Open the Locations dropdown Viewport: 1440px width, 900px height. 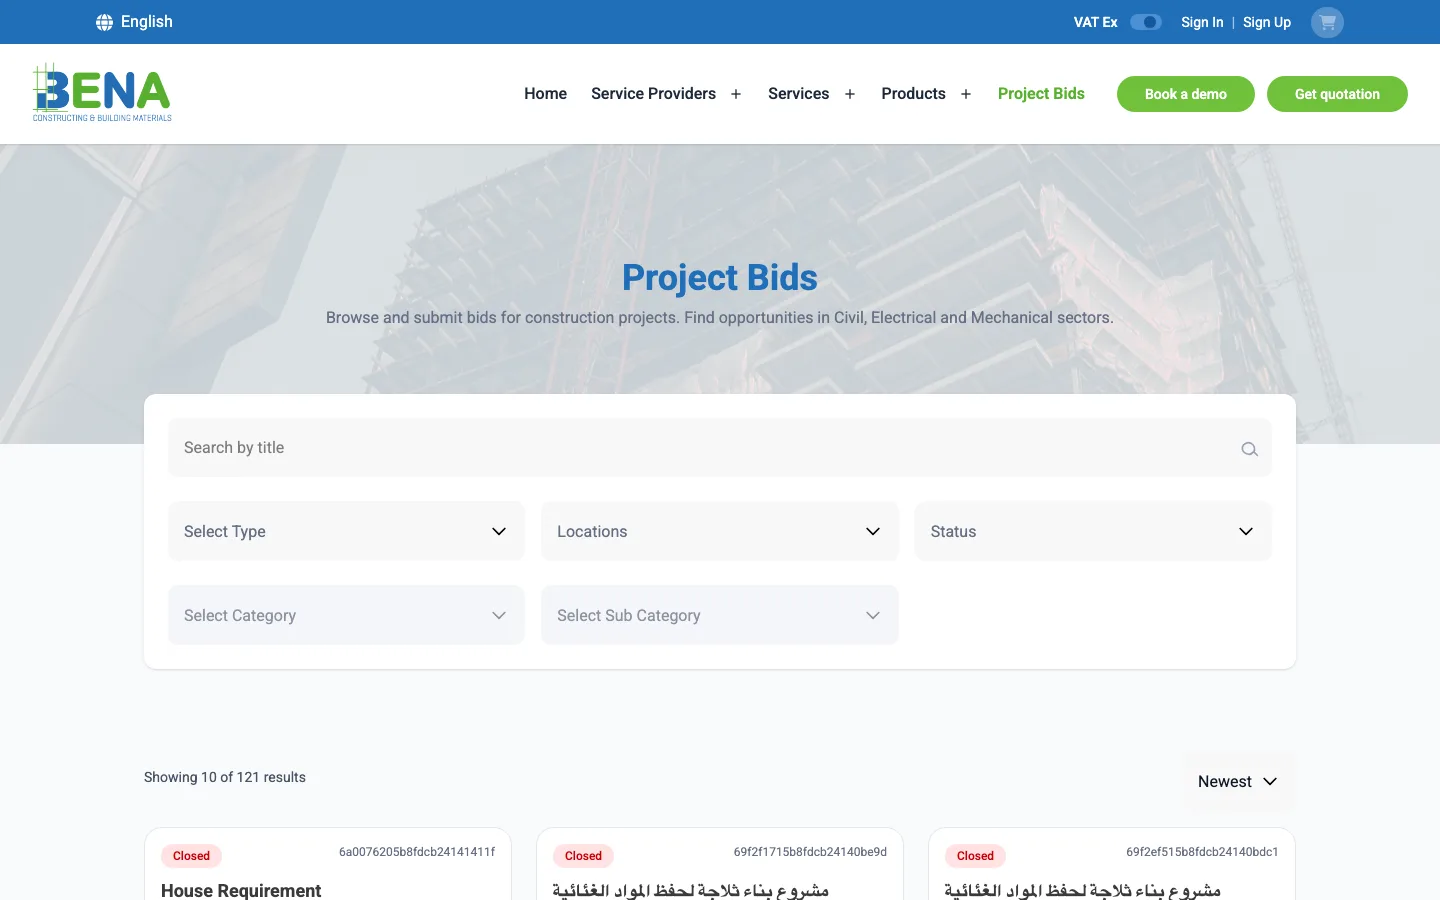(x=720, y=531)
